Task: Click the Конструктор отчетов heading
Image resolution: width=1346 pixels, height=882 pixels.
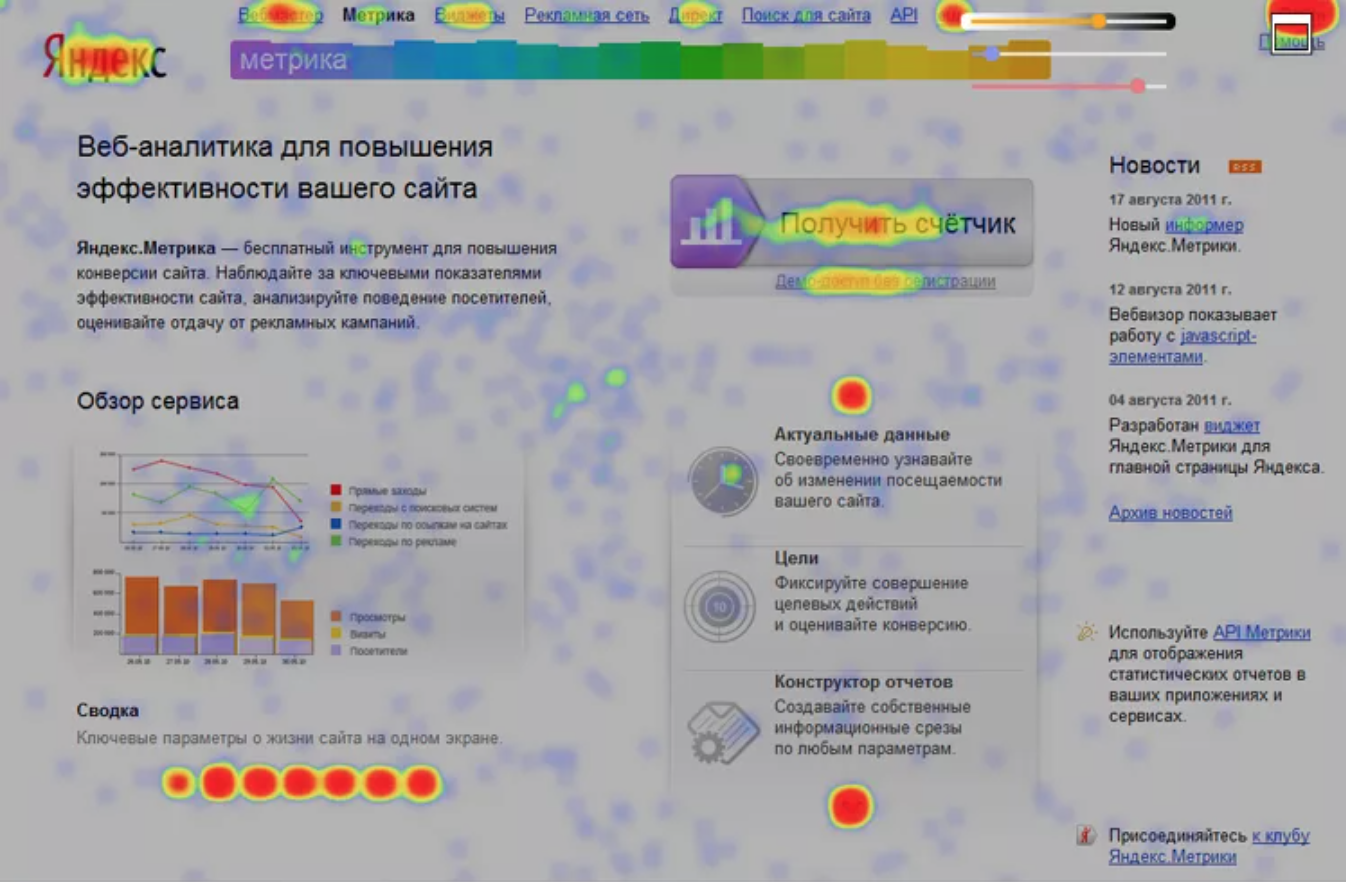Action: point(864,682)
